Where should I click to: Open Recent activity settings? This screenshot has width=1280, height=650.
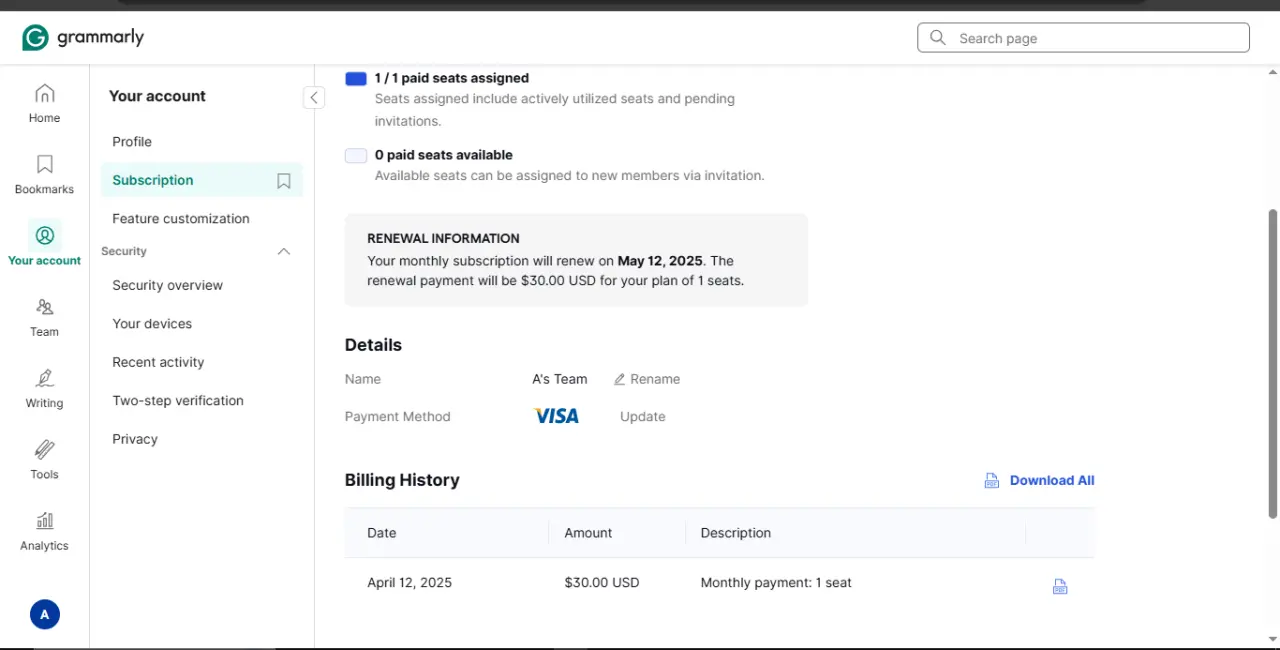(158, 362)
